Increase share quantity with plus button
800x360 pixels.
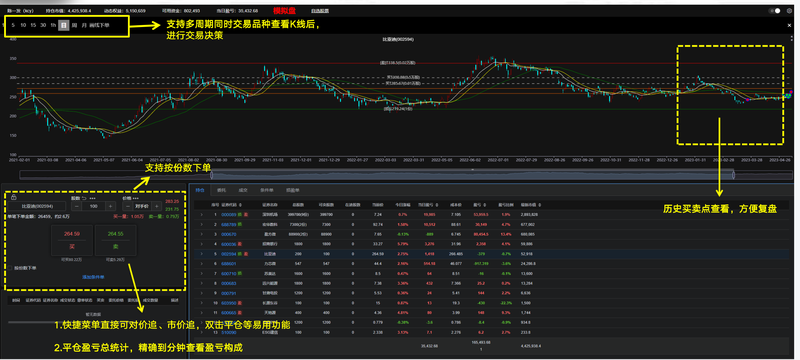pos(110,206)
